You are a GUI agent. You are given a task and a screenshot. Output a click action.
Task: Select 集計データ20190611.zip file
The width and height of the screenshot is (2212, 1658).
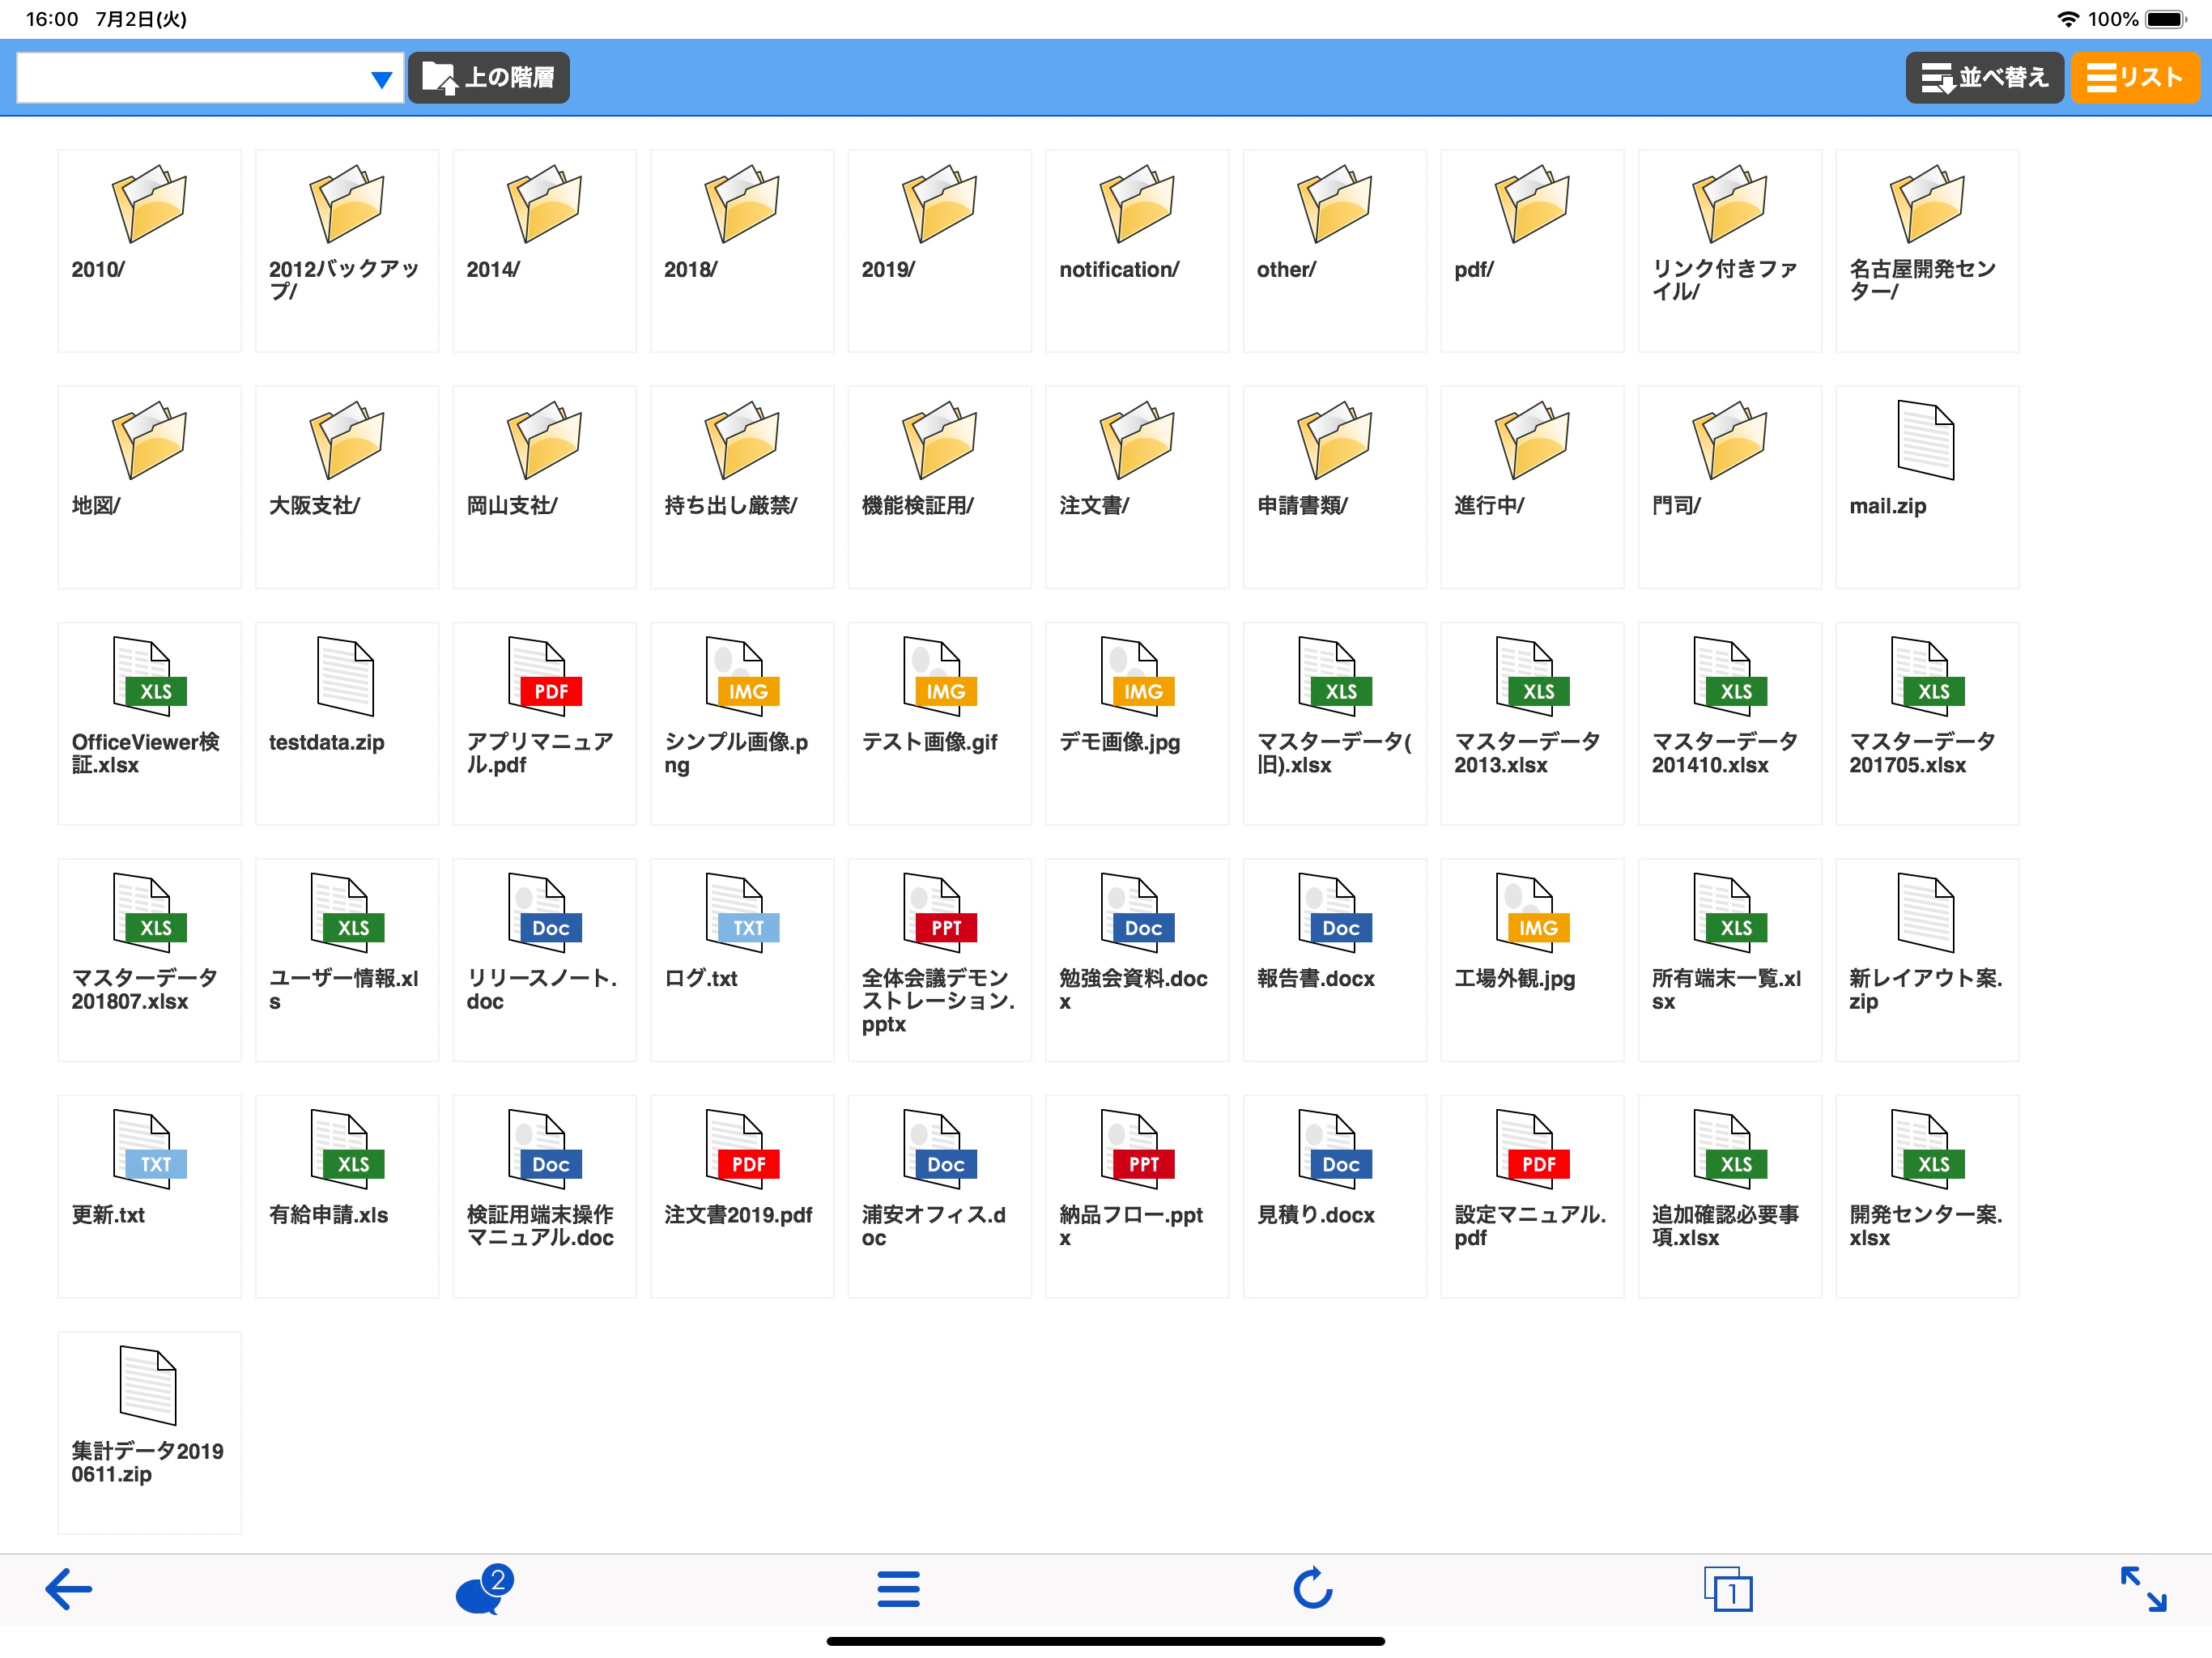point(149,1432)
